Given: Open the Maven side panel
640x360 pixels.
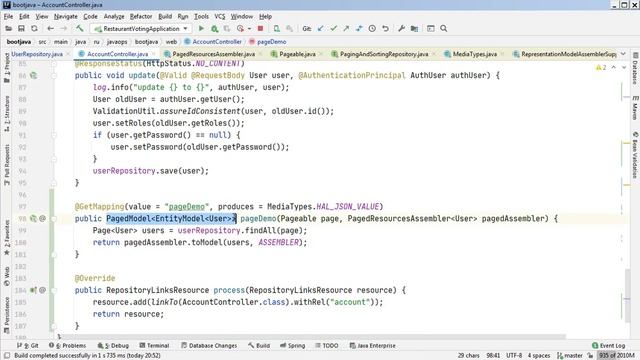Looking at the screenshot, I should click(636, 107).
